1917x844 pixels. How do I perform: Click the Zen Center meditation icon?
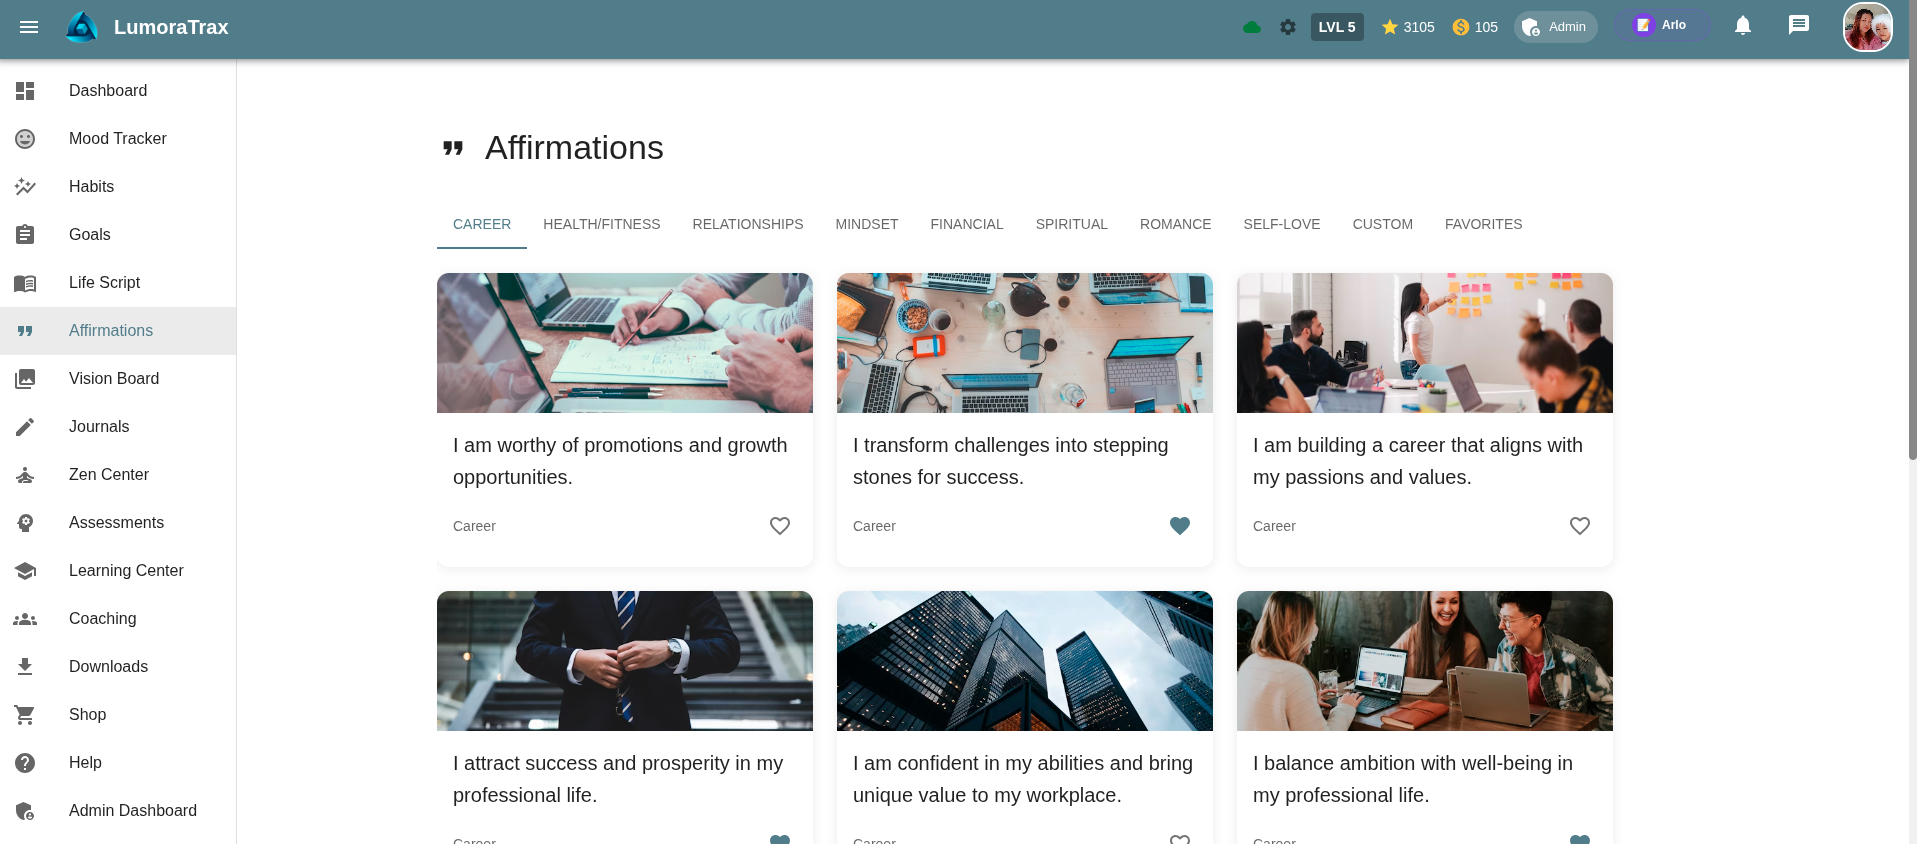(25, 475)
